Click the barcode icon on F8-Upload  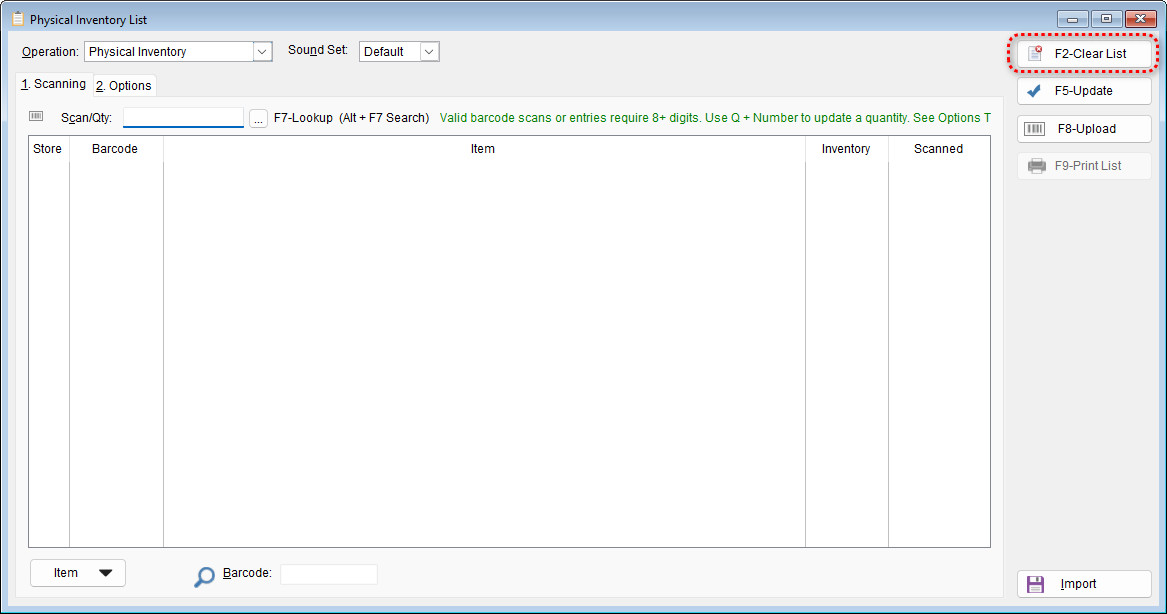pos(1037,129)
